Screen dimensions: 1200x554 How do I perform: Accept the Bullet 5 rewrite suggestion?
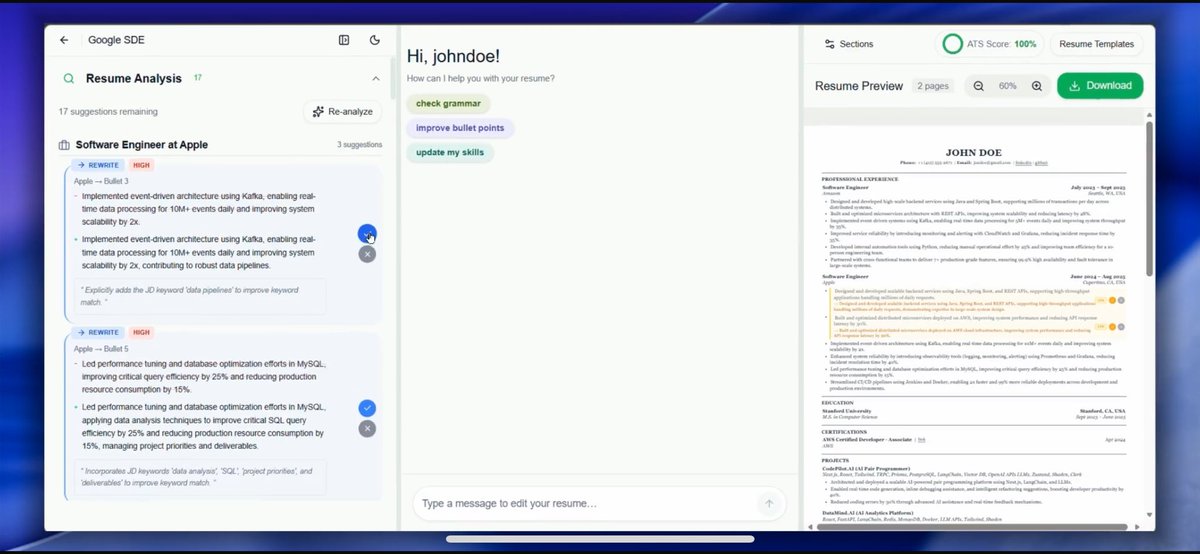[x=367, y=408]
